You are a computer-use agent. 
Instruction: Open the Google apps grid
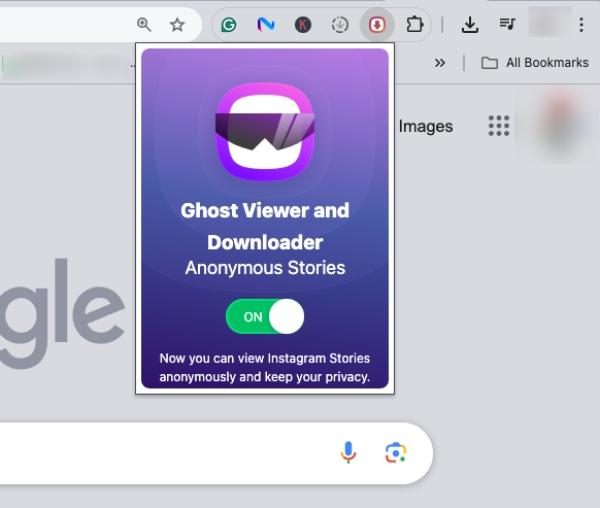(x=499, y=125)
